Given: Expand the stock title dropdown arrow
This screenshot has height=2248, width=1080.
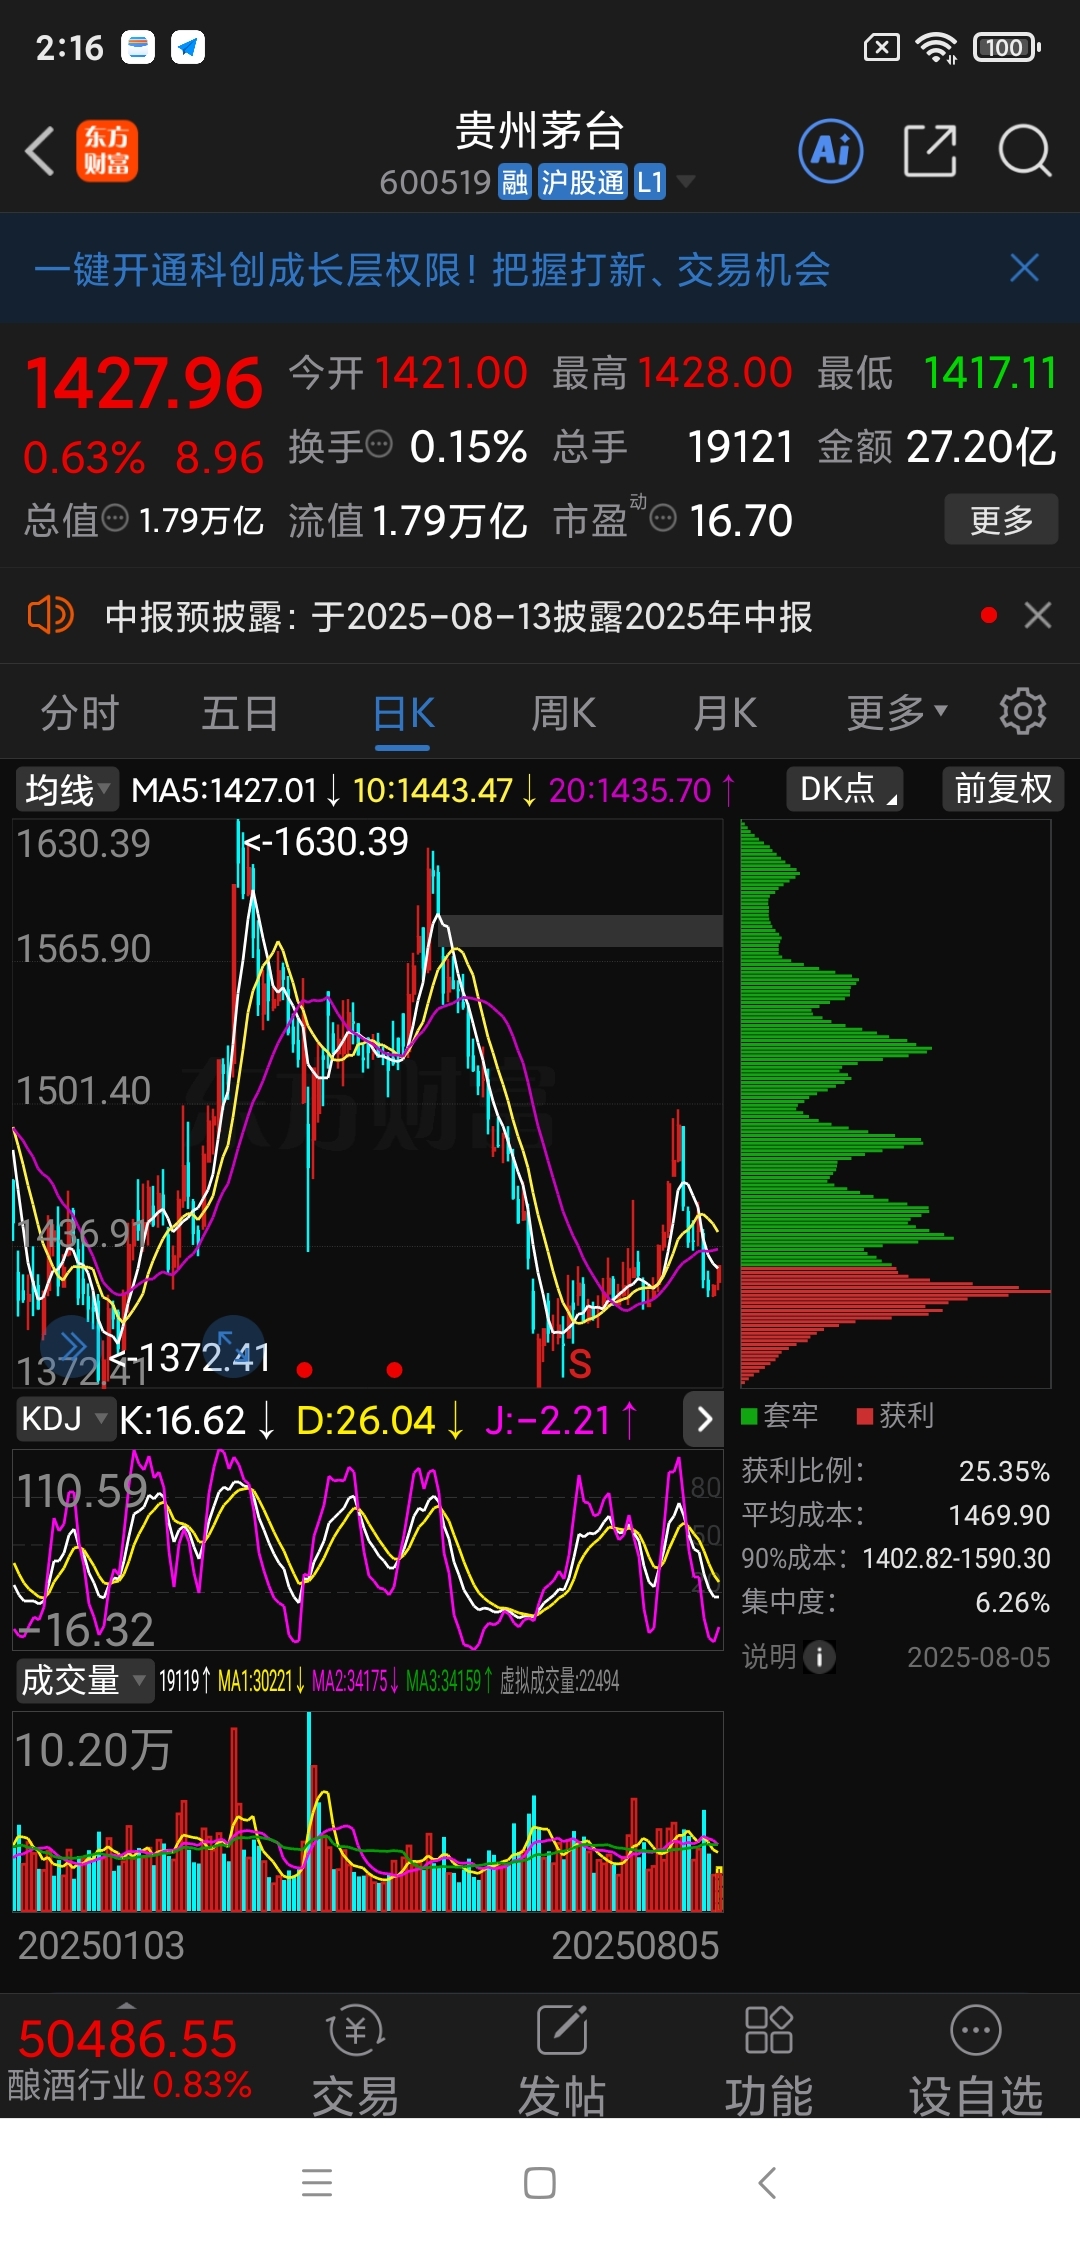Looking at the screenshot, I should tap(686, 181).
